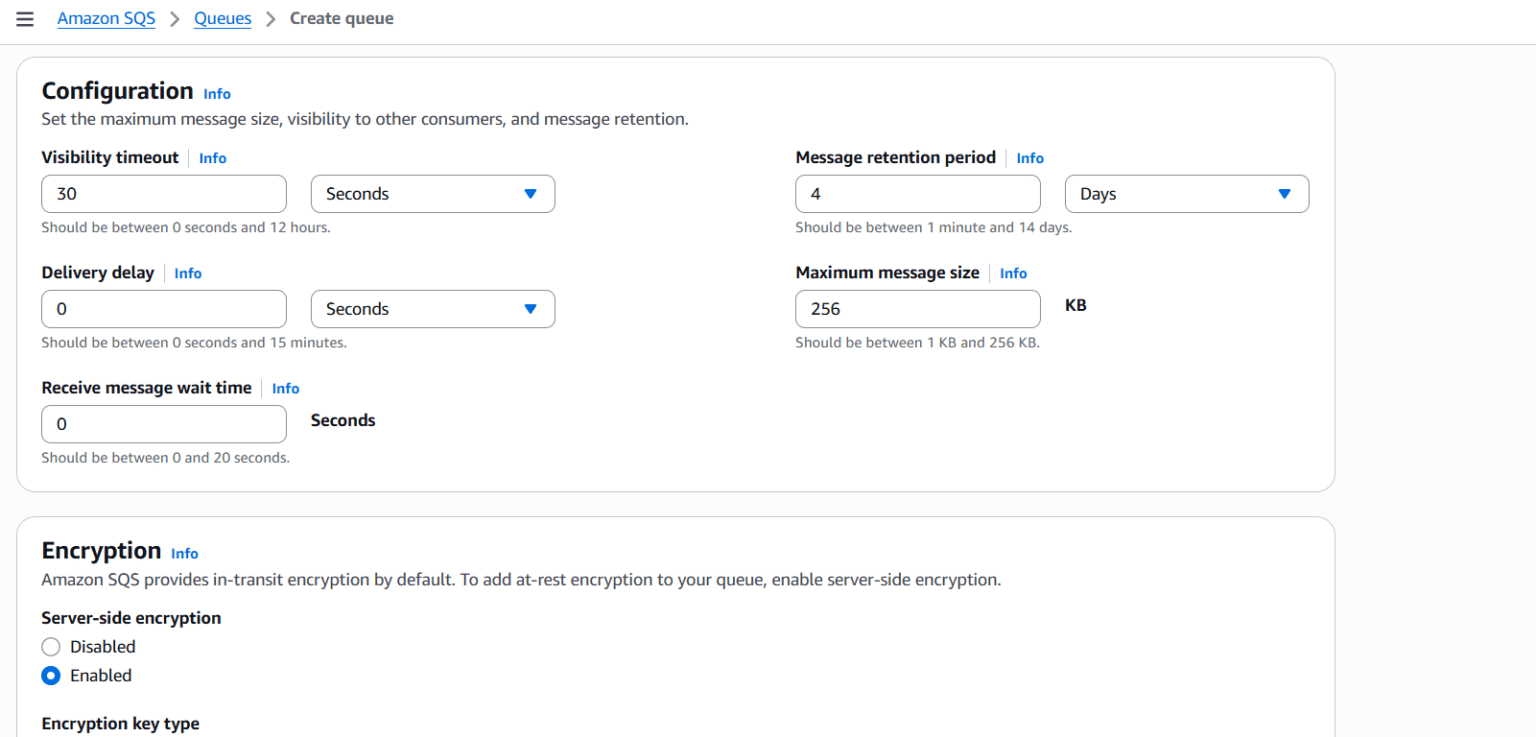
Task: Click the delivery delay value field
Action: [163, 308]
